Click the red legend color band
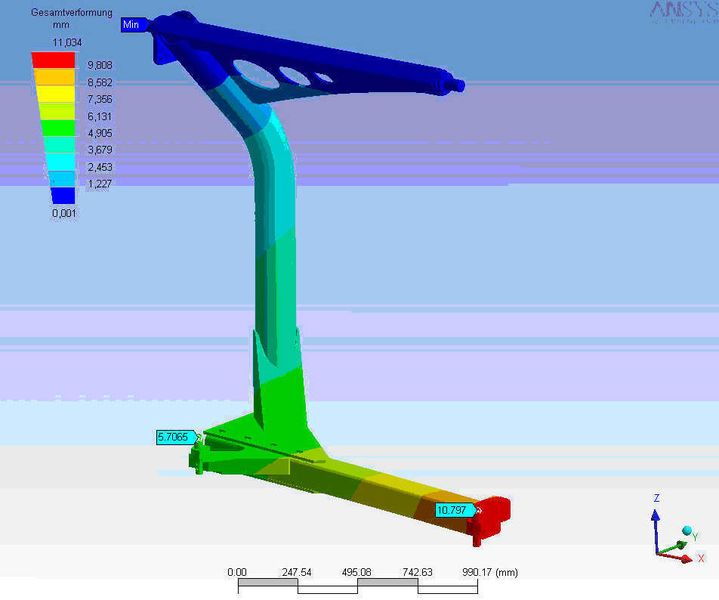This screenshot has width=719, height=600. click(54, 61)
